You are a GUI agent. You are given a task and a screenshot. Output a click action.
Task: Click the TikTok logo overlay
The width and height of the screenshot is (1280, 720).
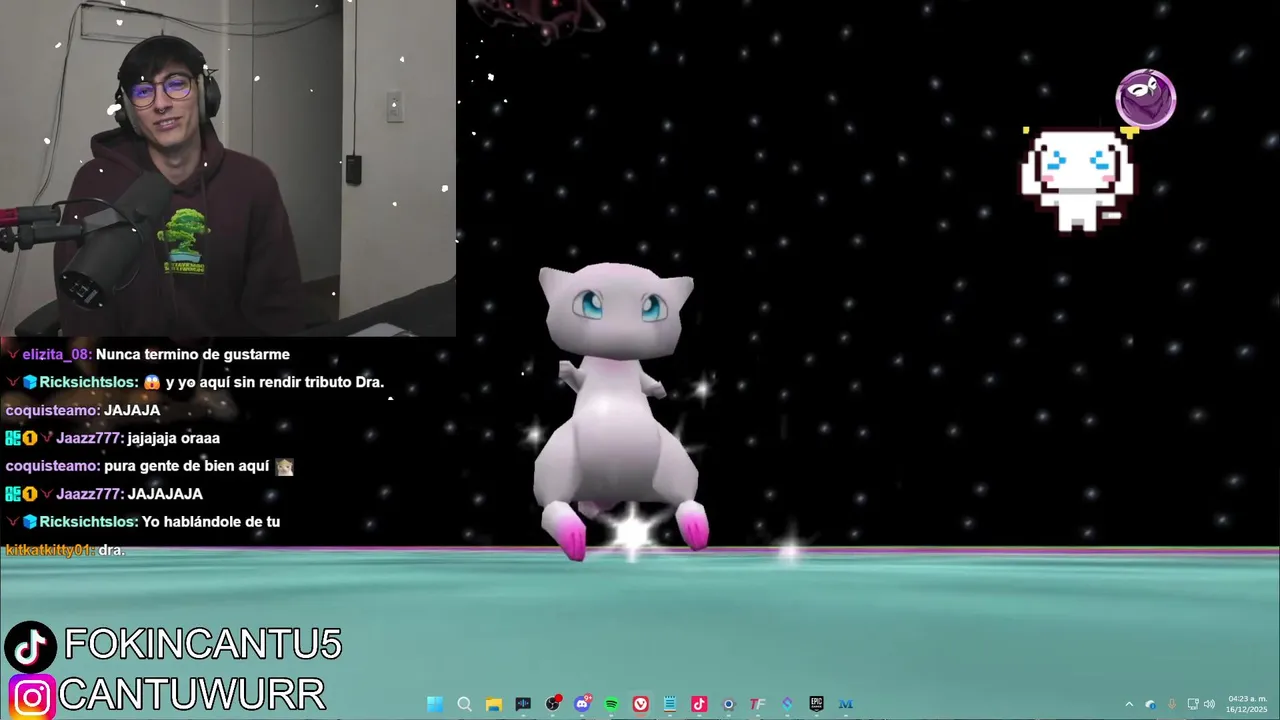[30, 647]
